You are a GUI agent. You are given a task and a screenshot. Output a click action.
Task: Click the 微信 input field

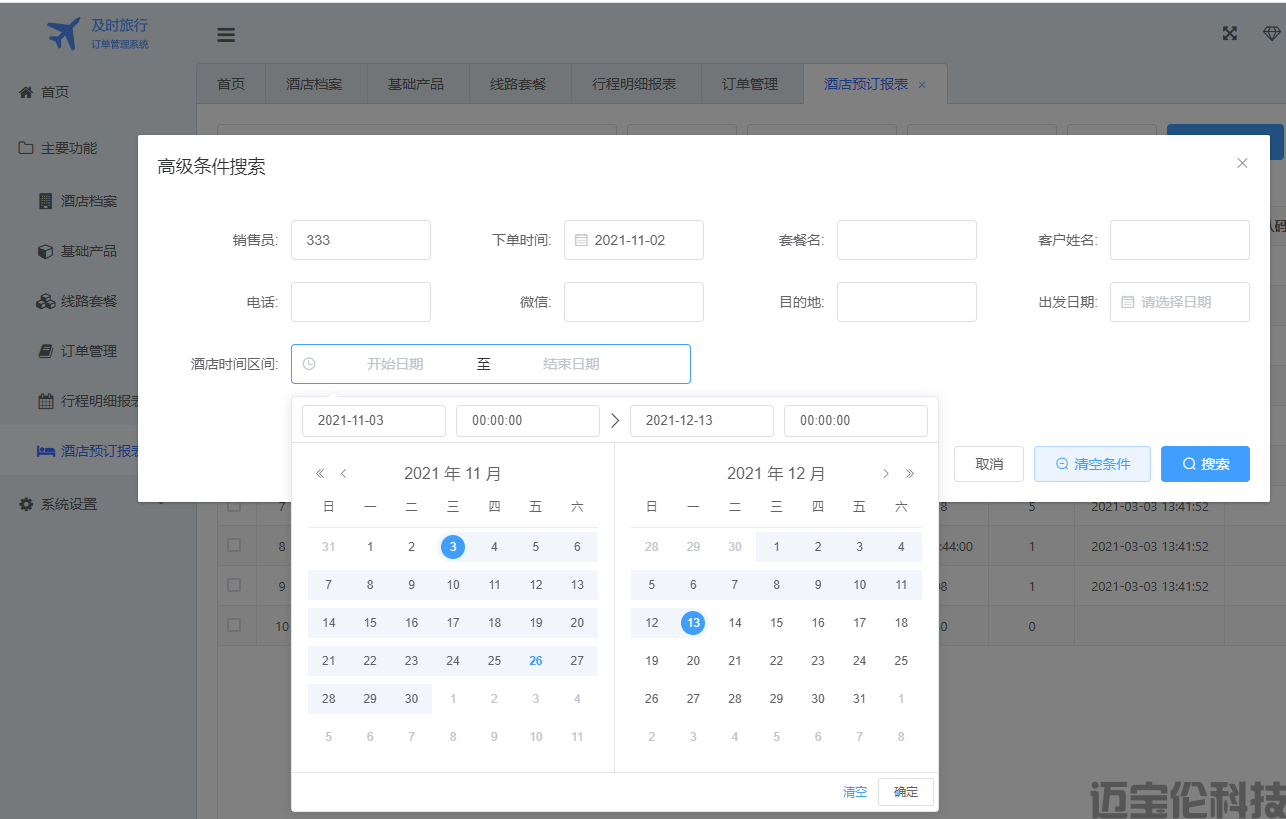[634, 302]
